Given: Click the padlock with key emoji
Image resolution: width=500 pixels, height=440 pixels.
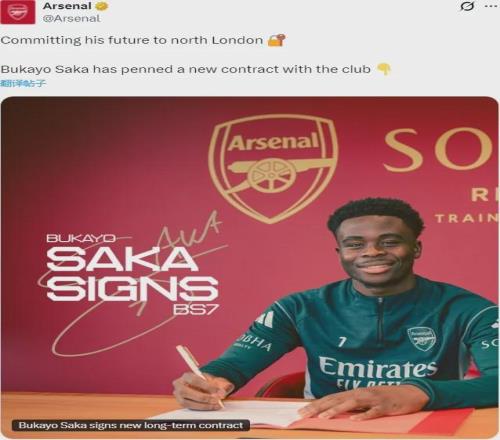Looking at the screenshot, I should click(277, 40).
